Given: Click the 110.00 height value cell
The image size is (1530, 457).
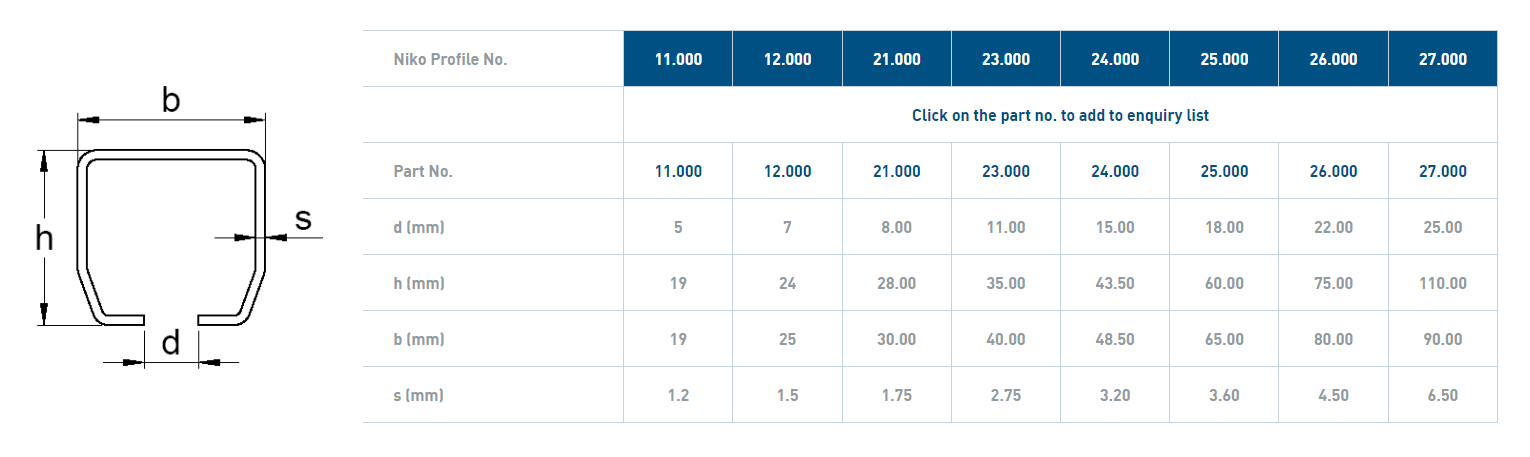Looking at the screenshot, I should pyautogui.click(x=1442, y=283).
